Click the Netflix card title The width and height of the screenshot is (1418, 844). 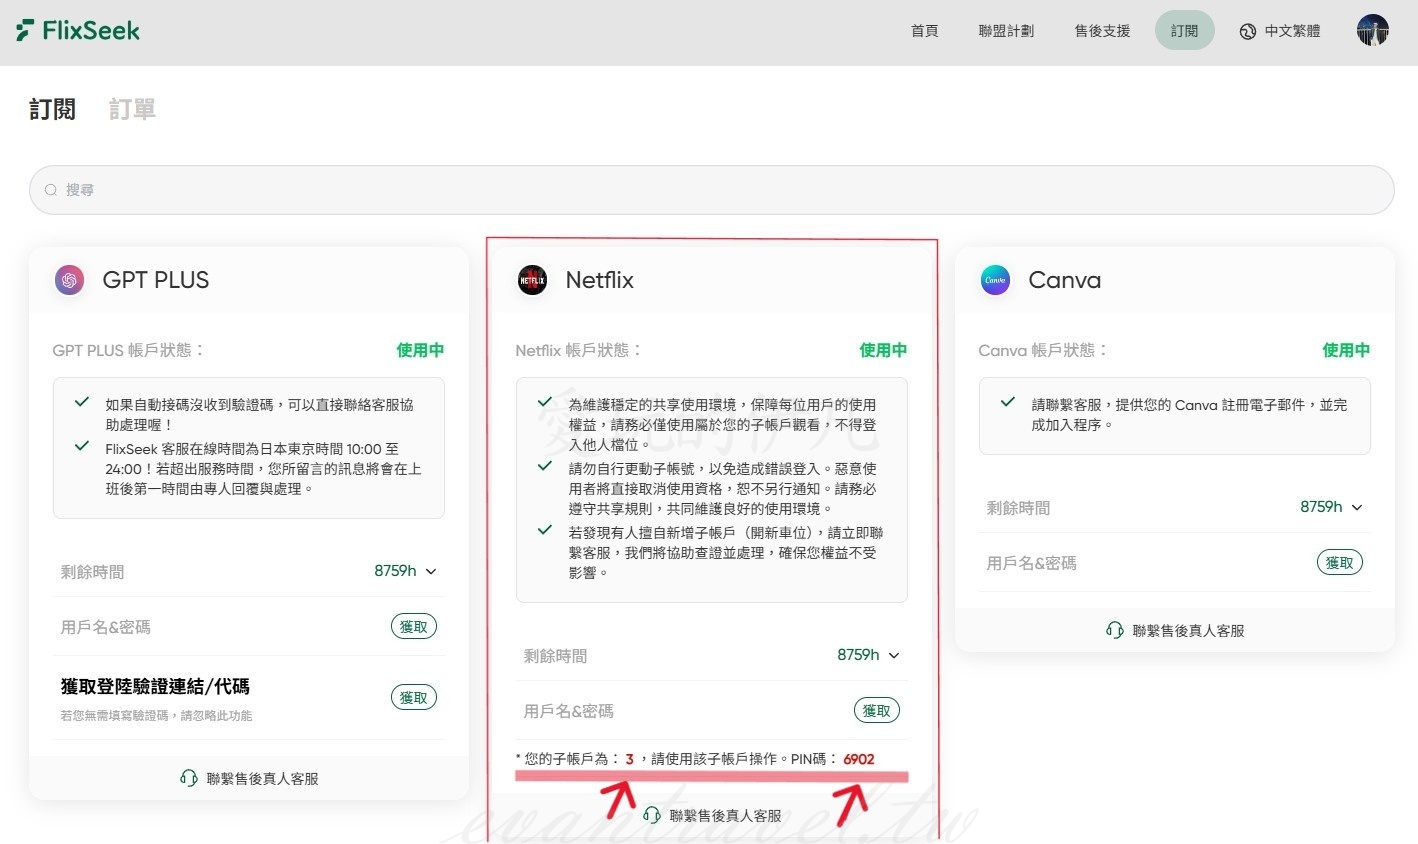[x=599, y=280]
